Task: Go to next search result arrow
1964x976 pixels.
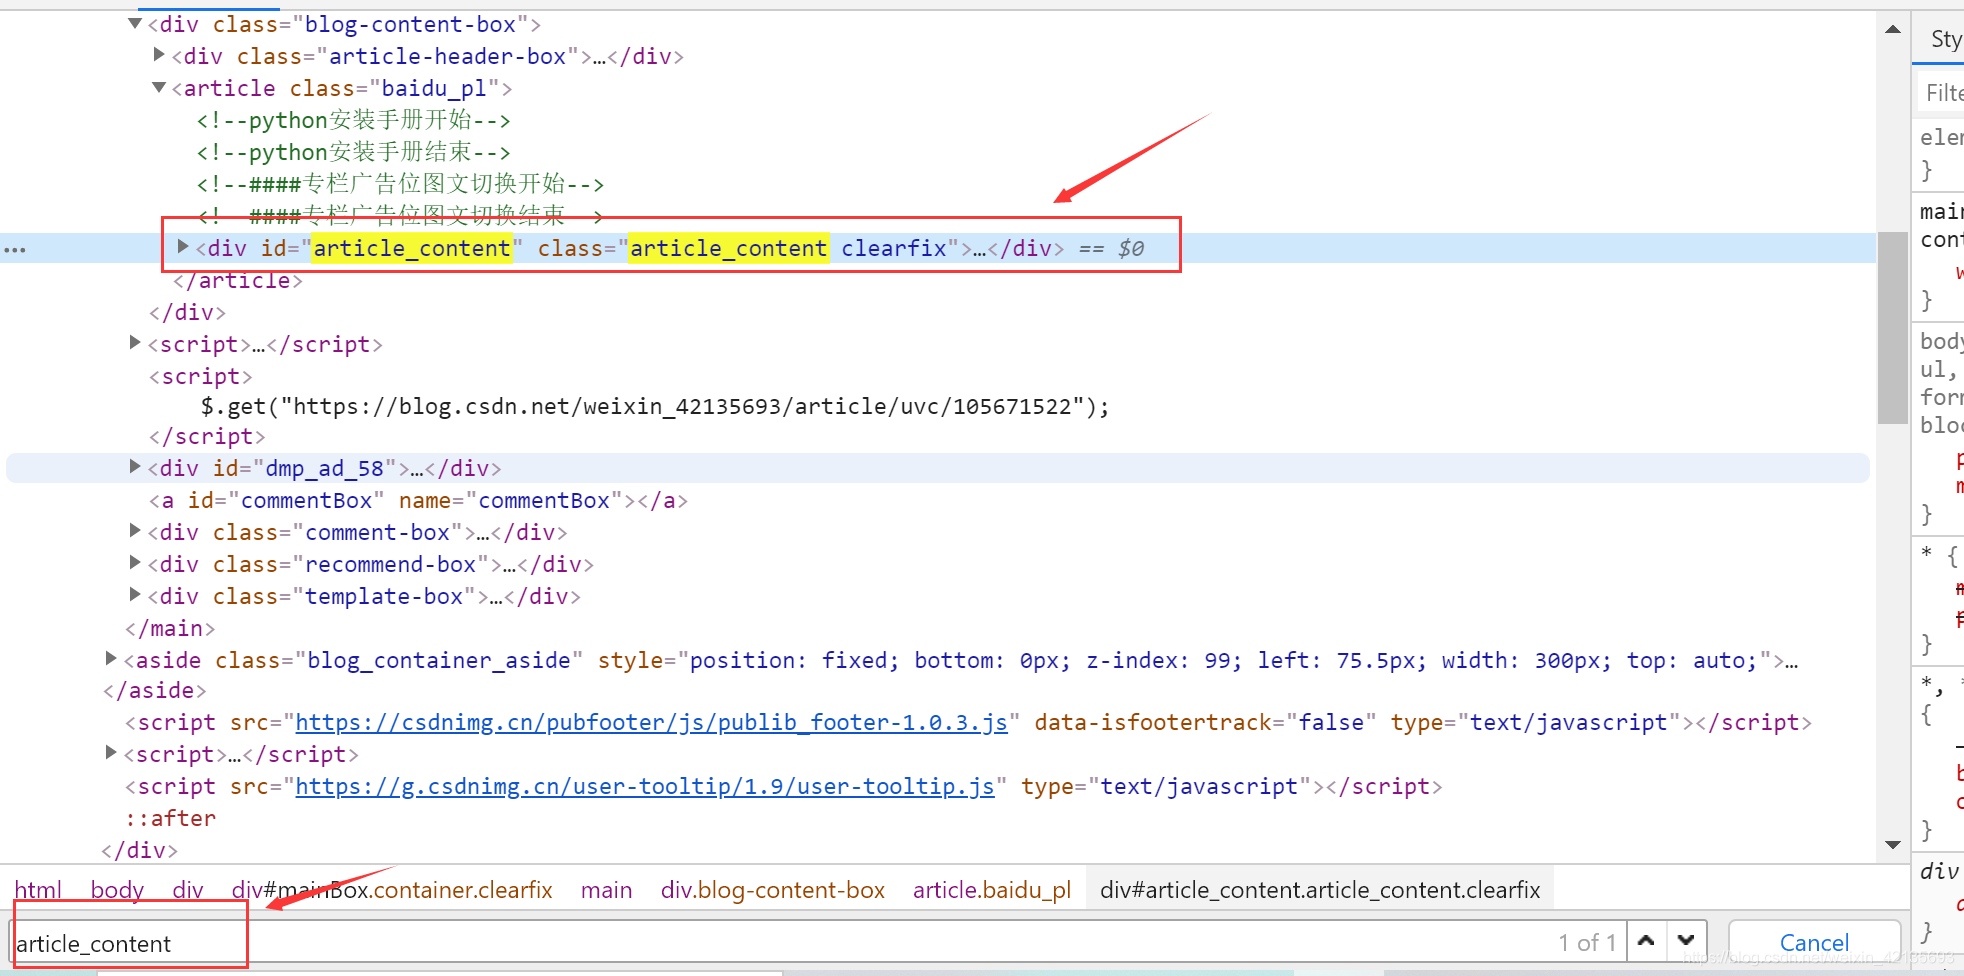Action: pyautogui.click(x=1686, y=941)
